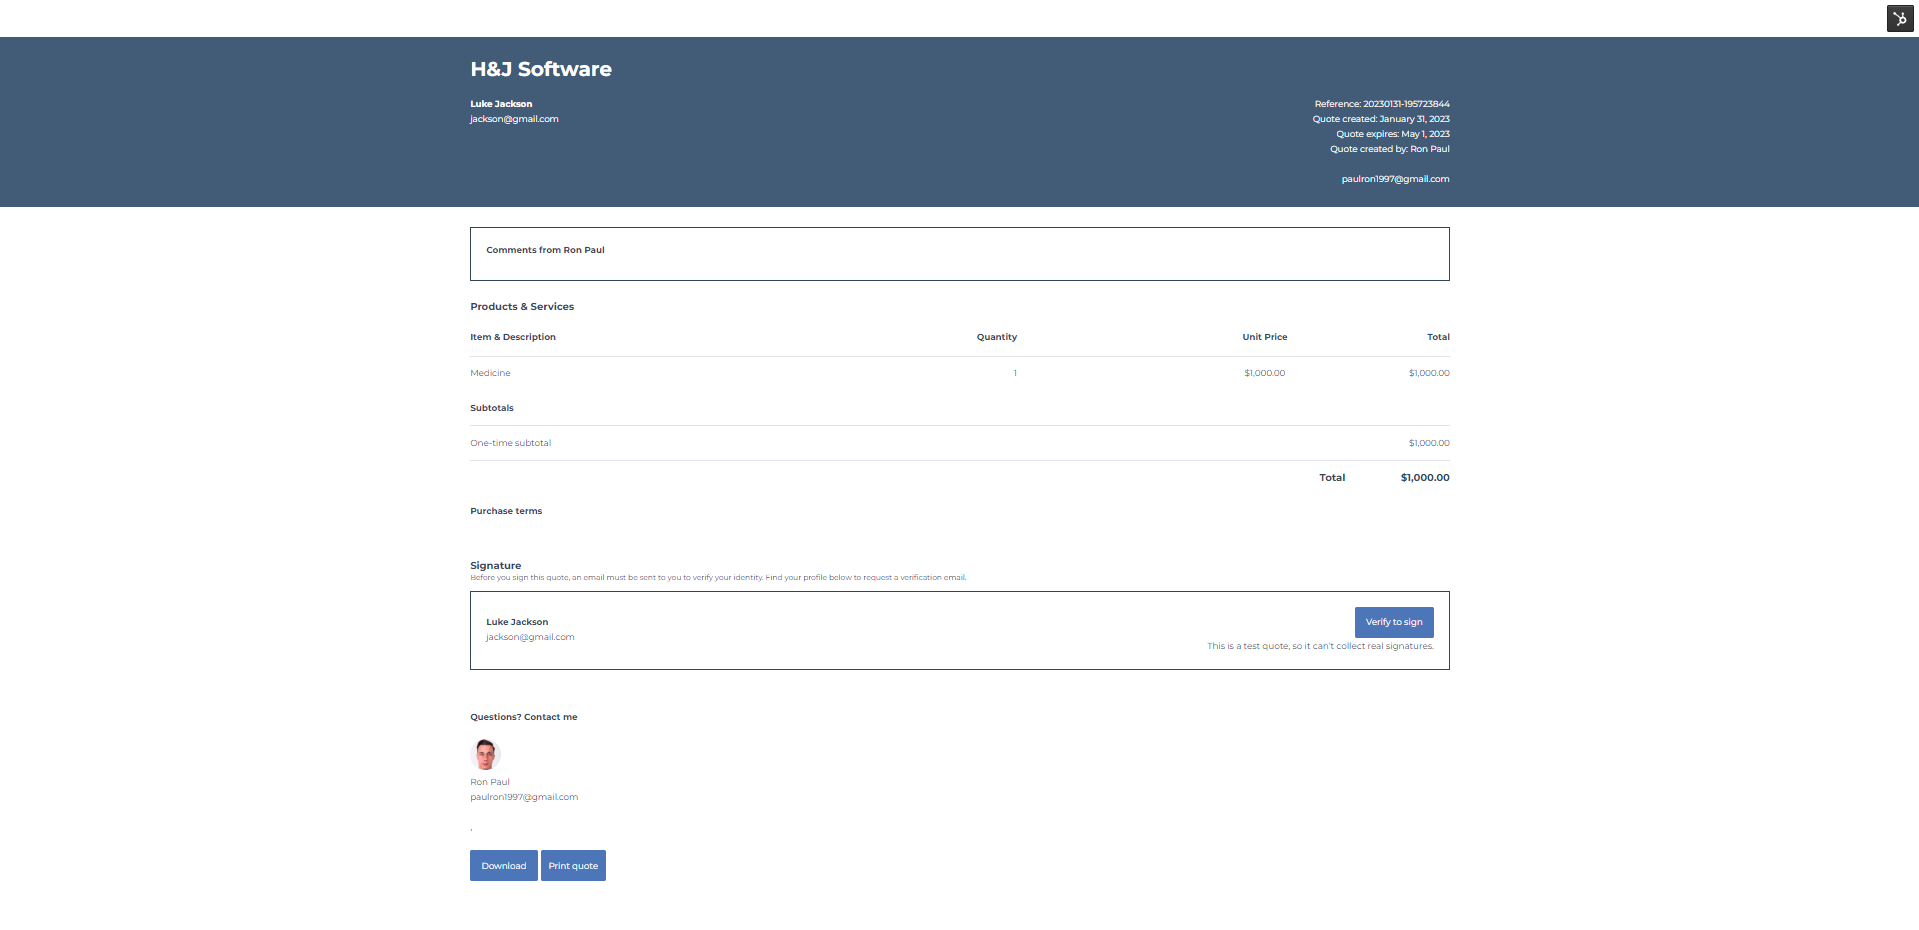
Task: Open the Ron Paul contact link
Action: pyautogui.click(x=489, y=782)
